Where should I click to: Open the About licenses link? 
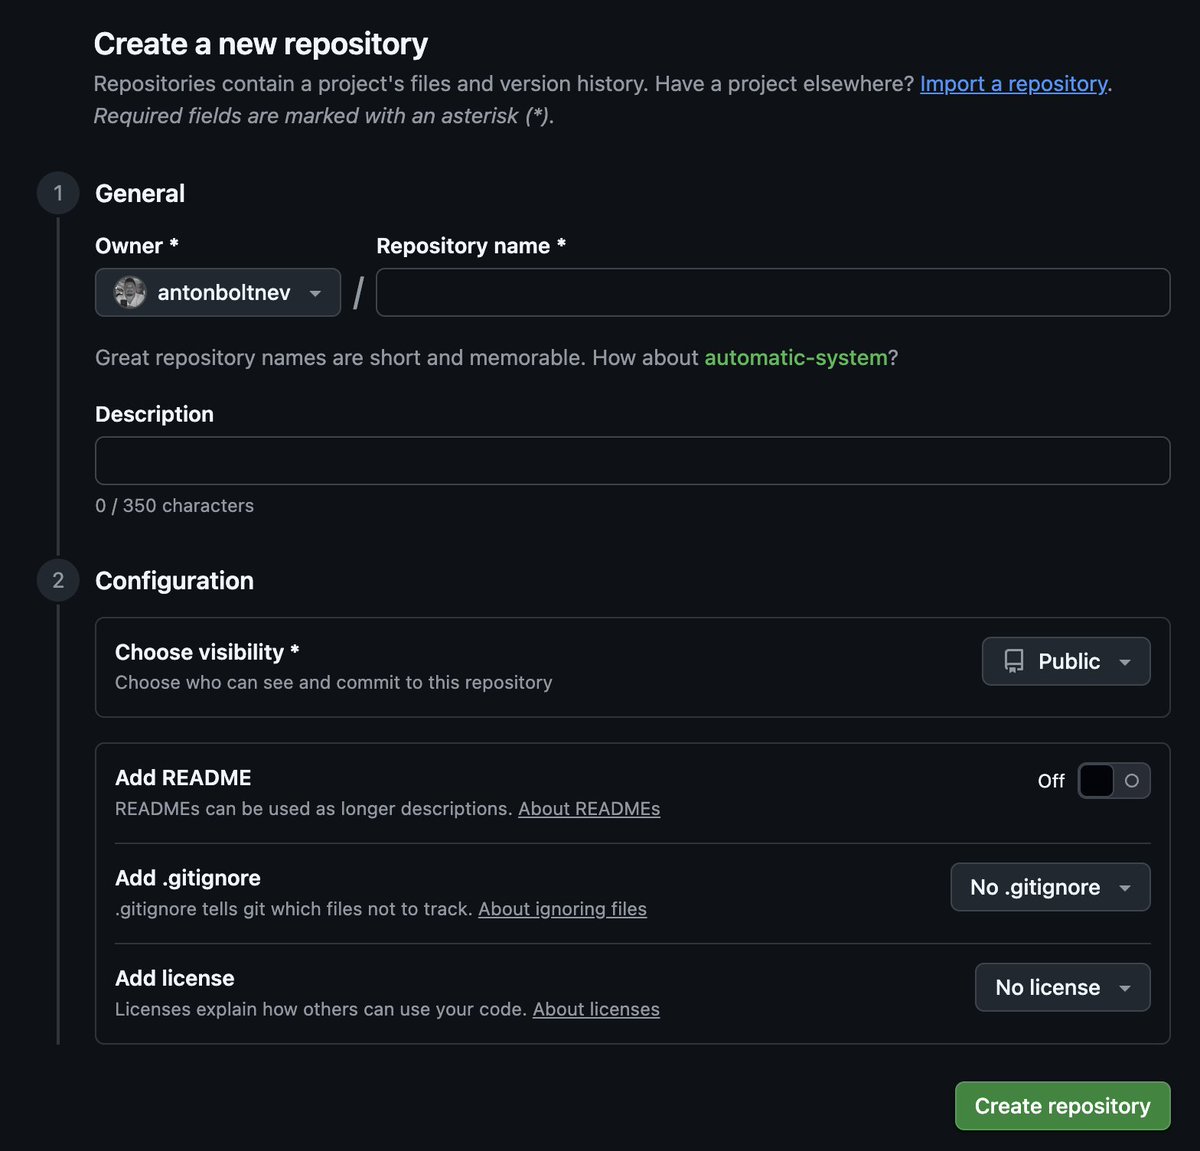click(596, 1009)
